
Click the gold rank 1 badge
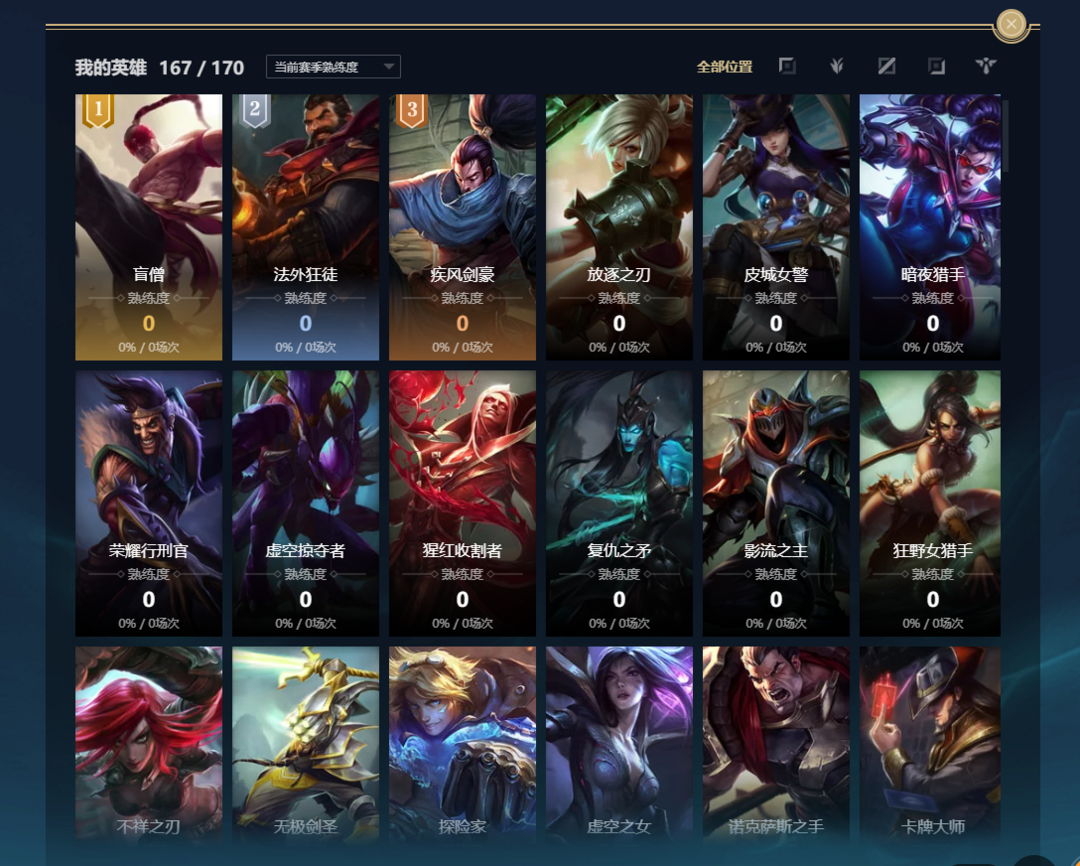tap(98, 111)
